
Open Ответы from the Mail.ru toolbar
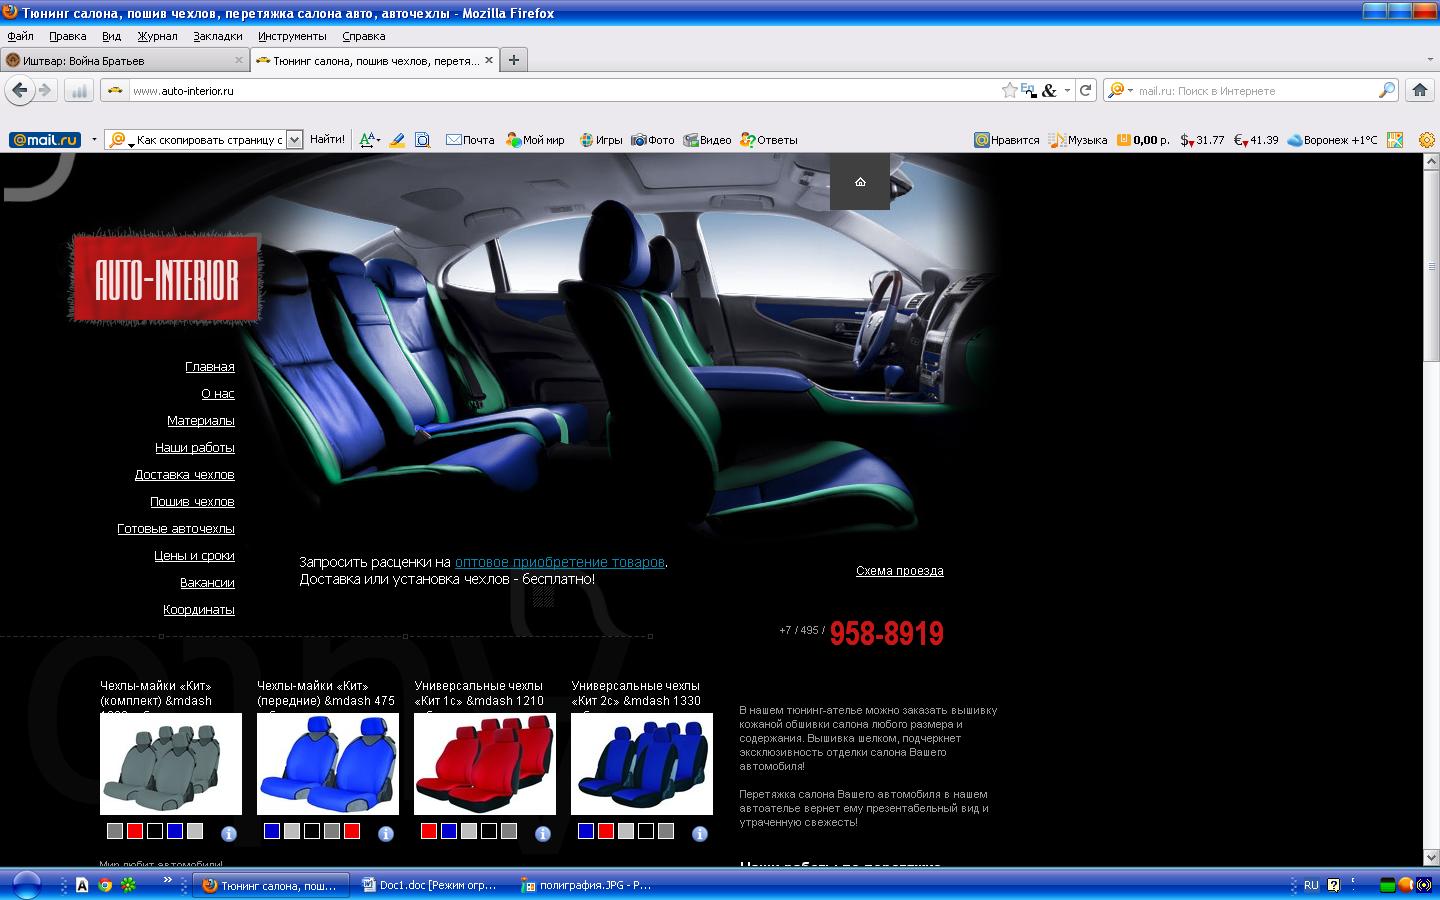(769, 140)
